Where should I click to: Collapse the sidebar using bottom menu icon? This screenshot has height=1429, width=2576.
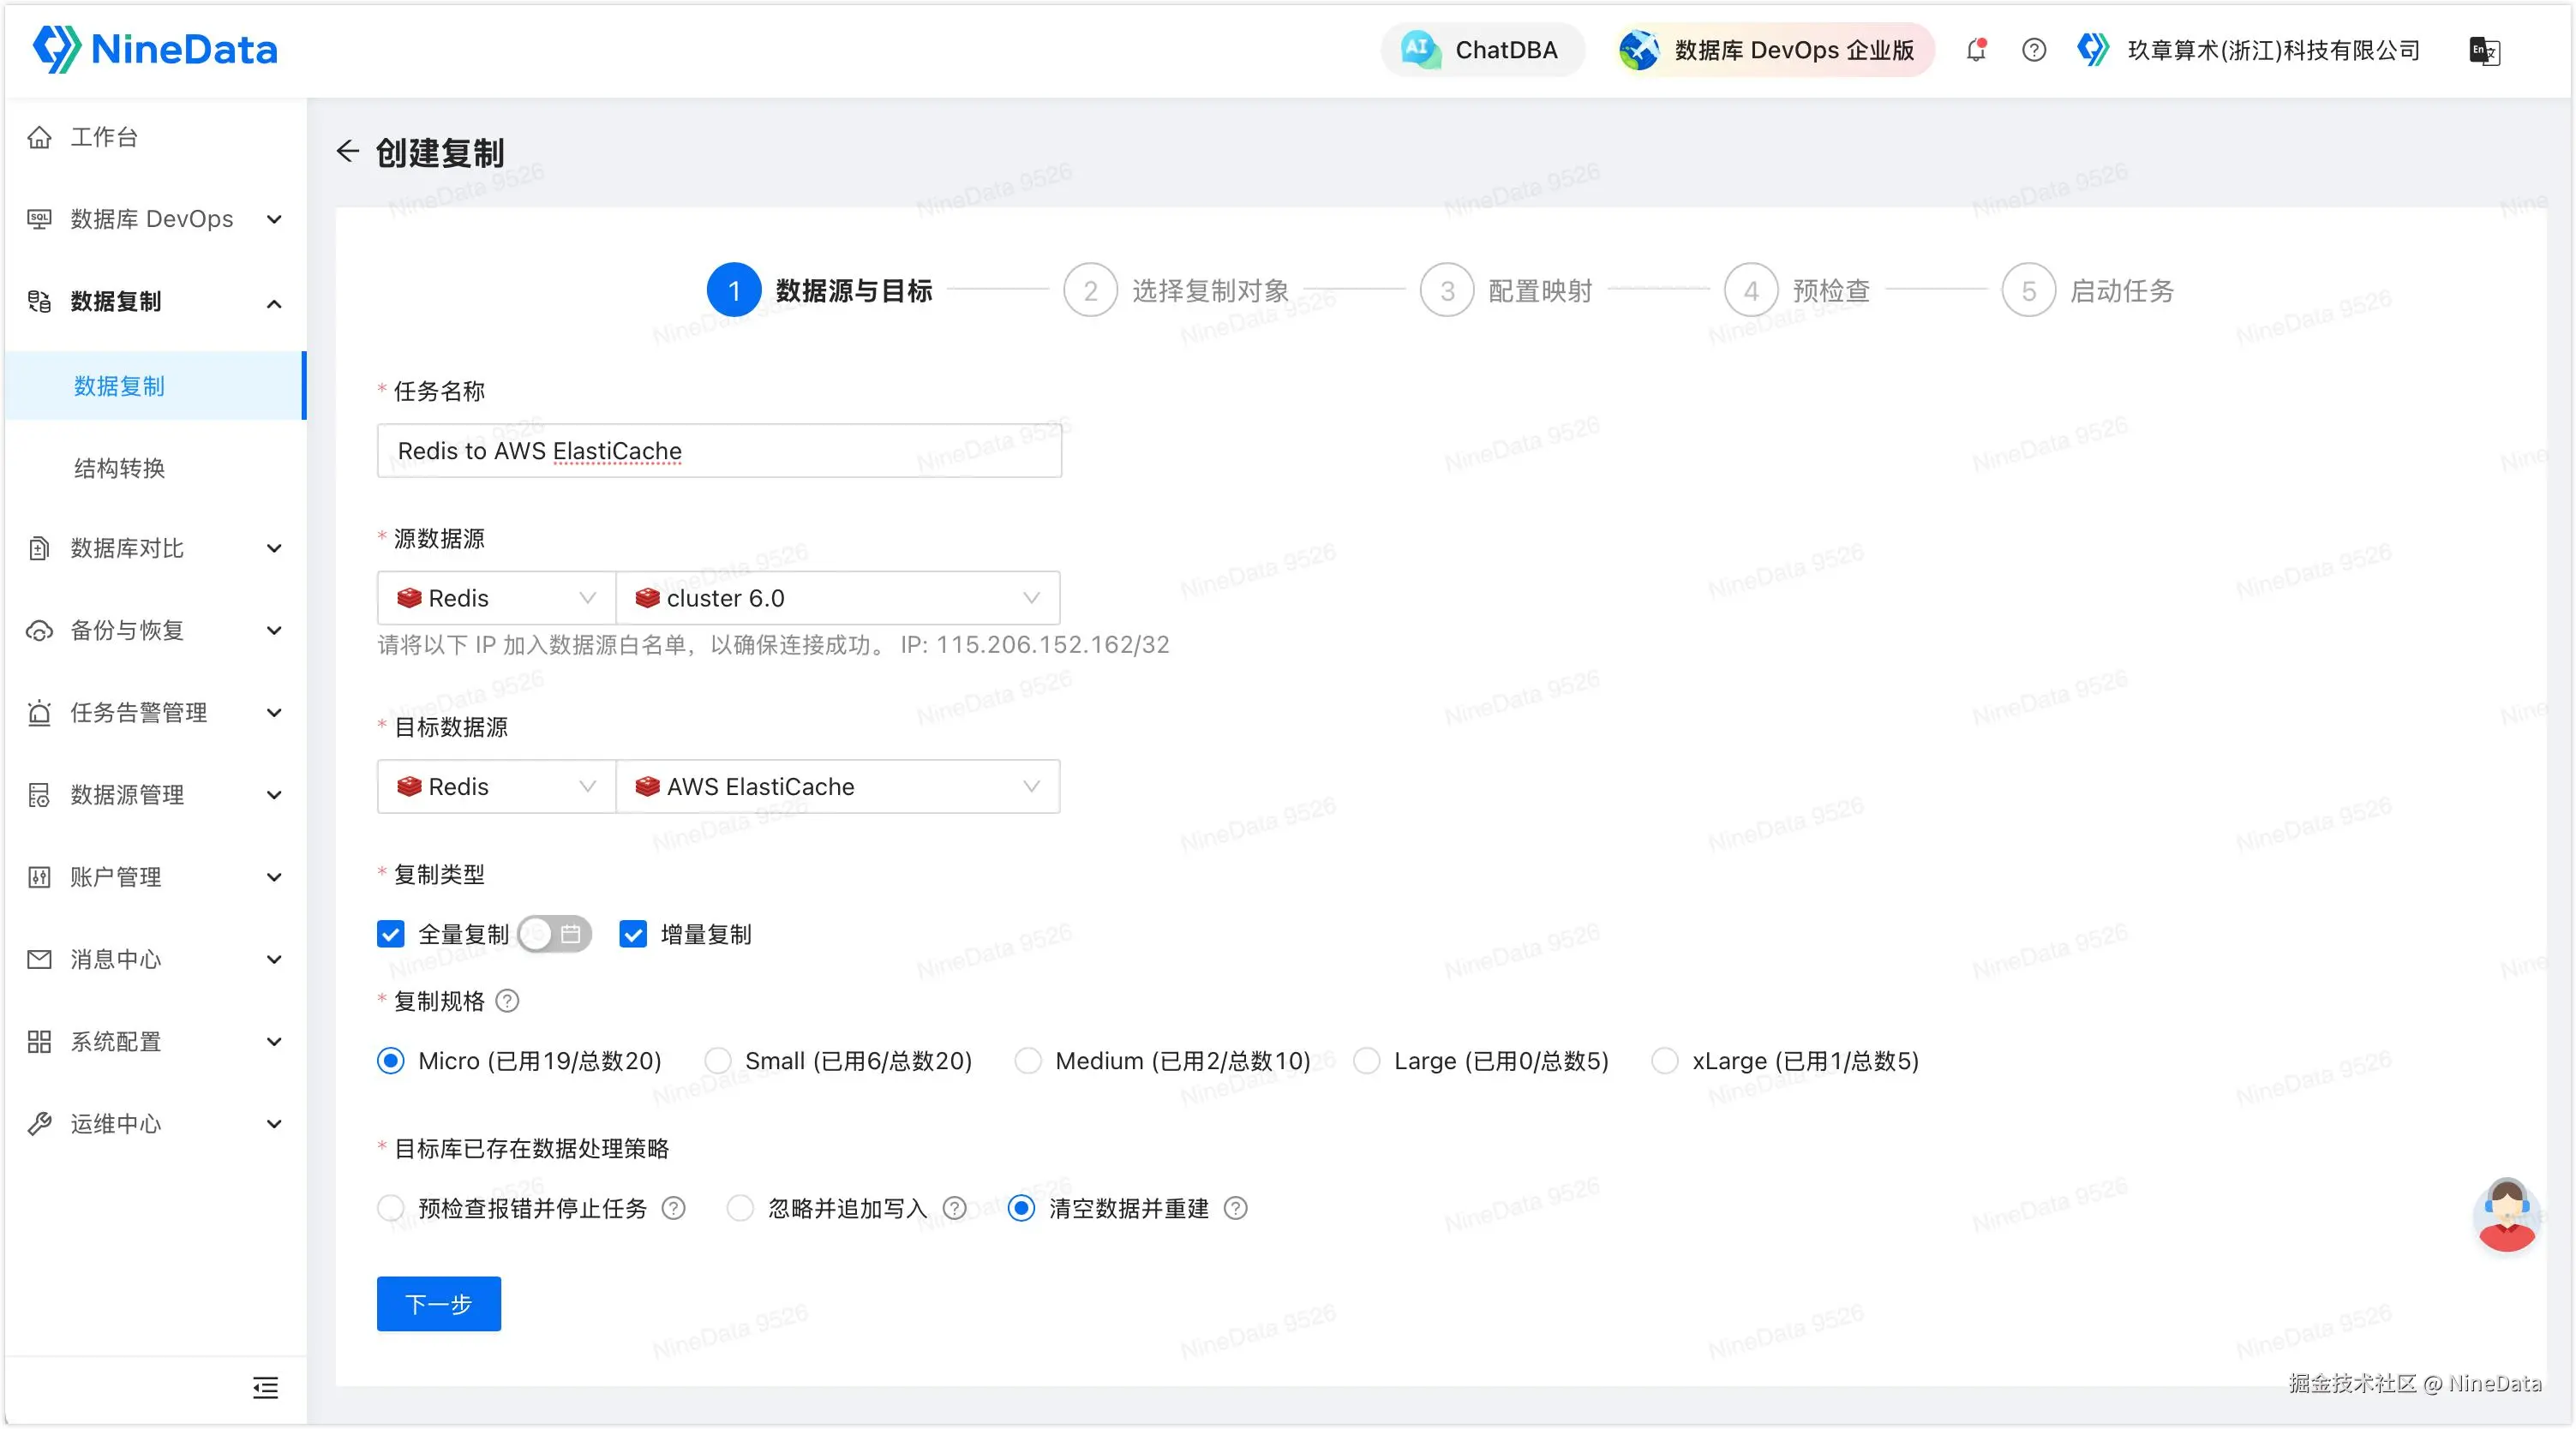265,1387
